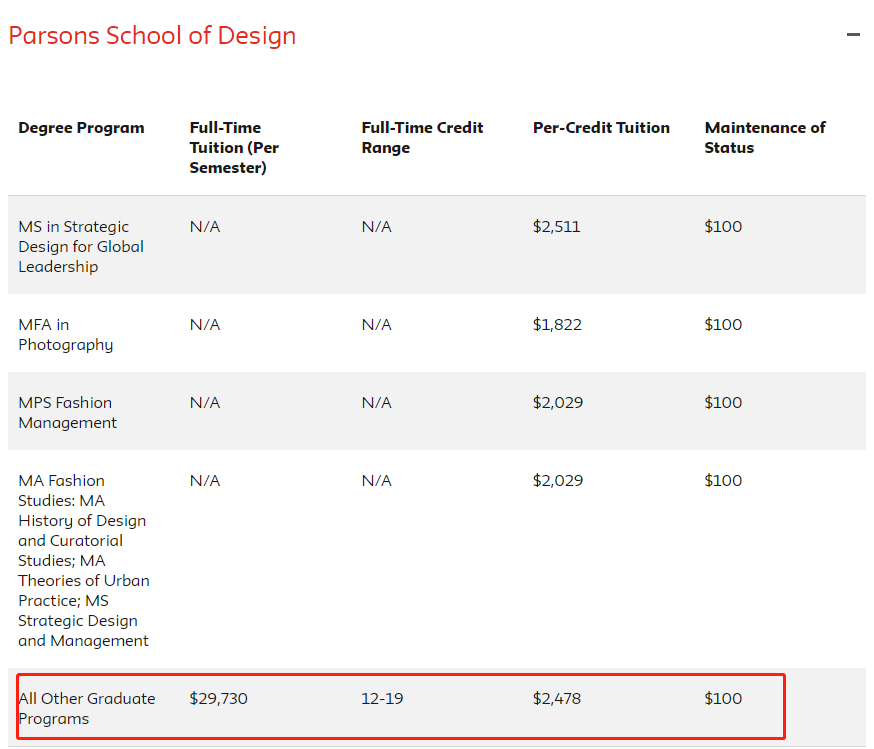
Task: Select the MFA in Photography row label
Action: (x=66, y=335)
